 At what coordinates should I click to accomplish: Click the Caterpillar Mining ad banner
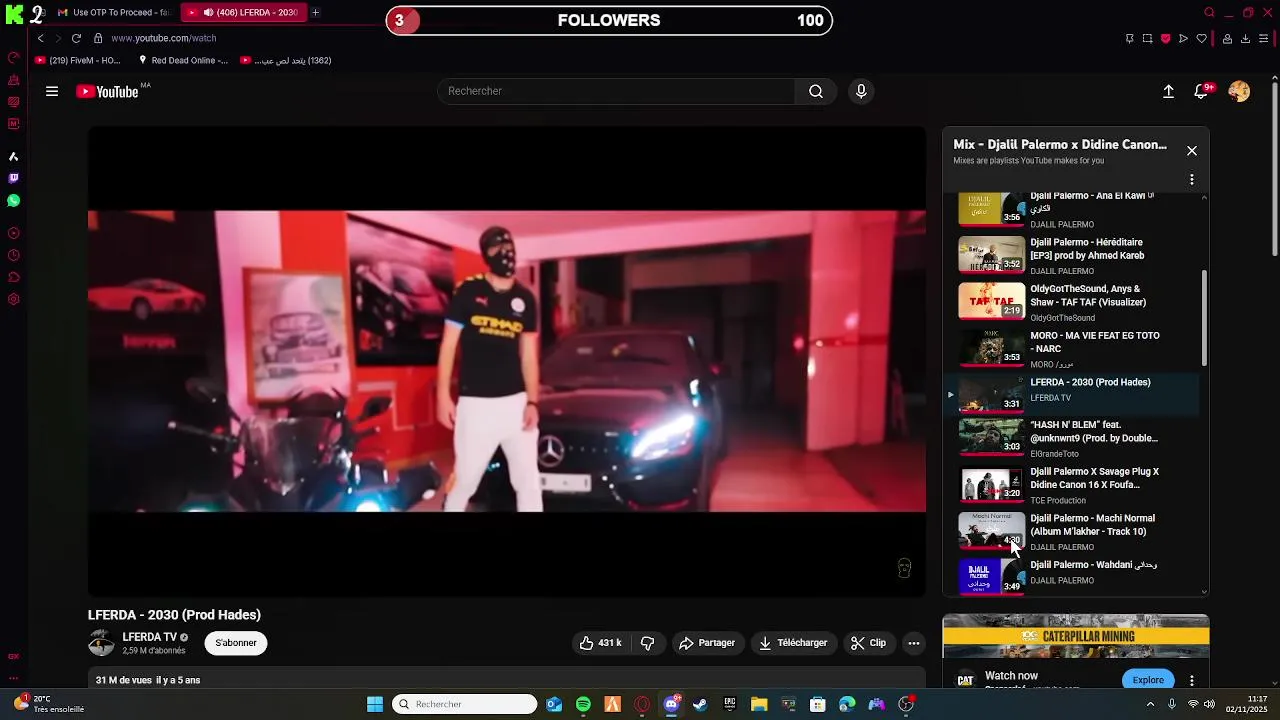1076,636
